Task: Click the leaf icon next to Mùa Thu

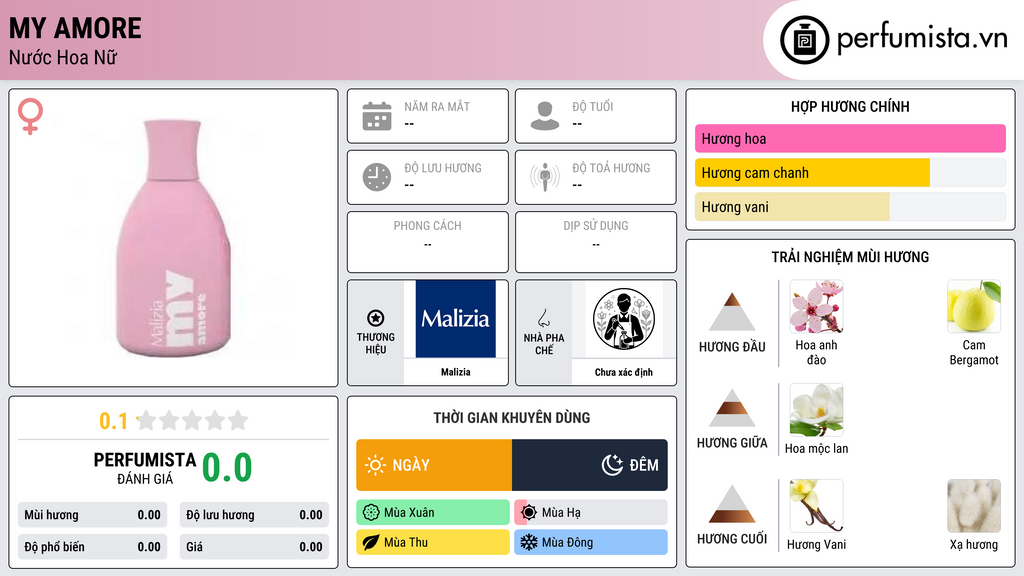Action: click(x=371, y=542)
